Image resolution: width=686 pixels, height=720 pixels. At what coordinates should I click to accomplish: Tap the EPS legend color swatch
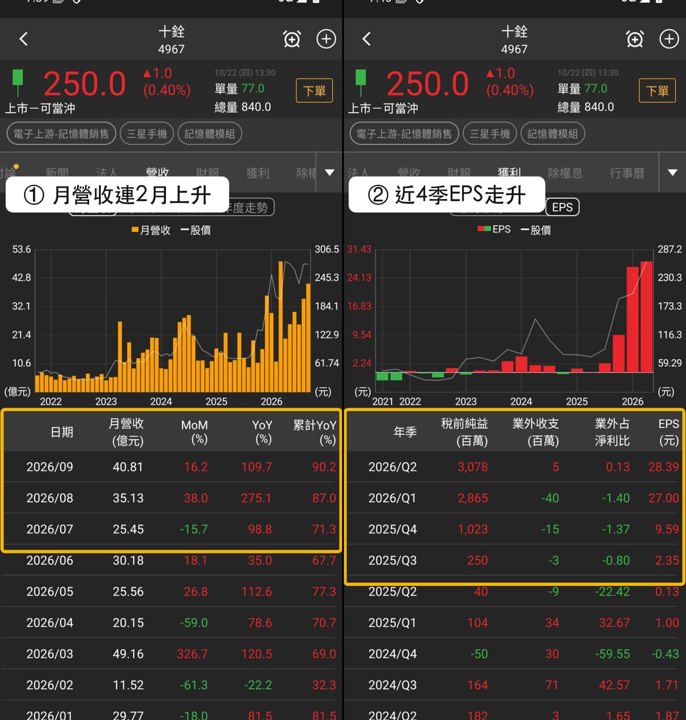484,229
